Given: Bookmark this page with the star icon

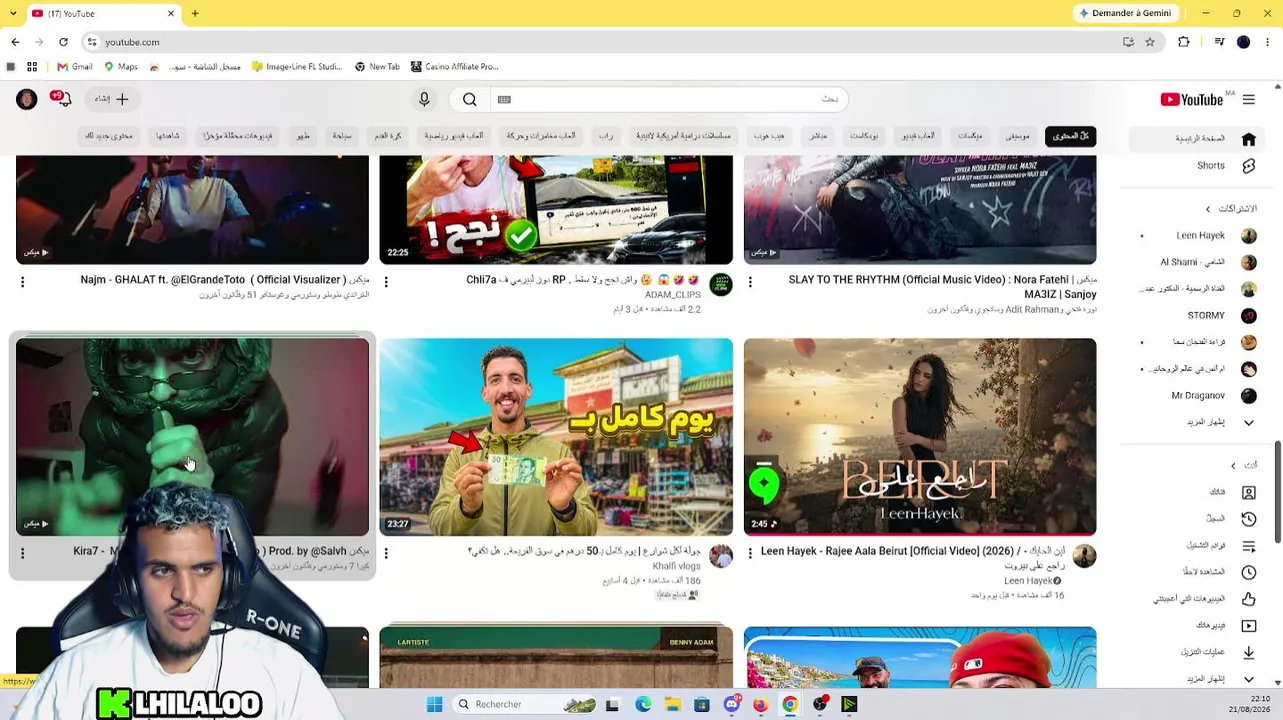Looking at the screenshot, I should 1150,42.
